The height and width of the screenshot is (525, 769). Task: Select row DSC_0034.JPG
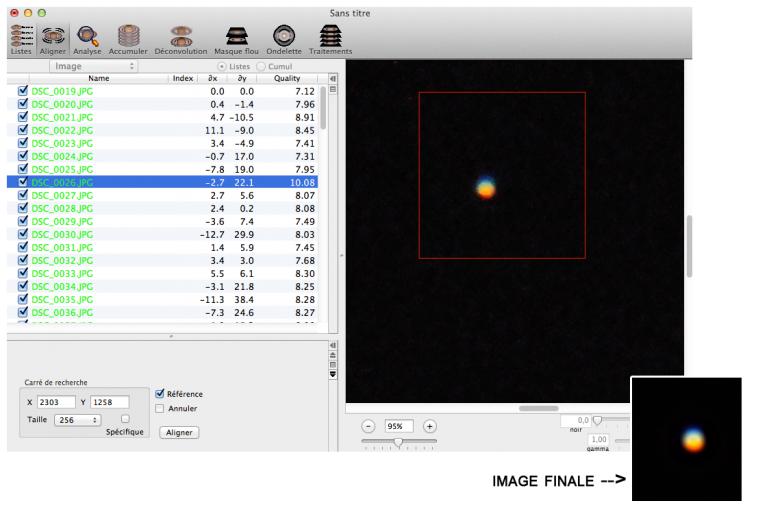click(162, 286)
